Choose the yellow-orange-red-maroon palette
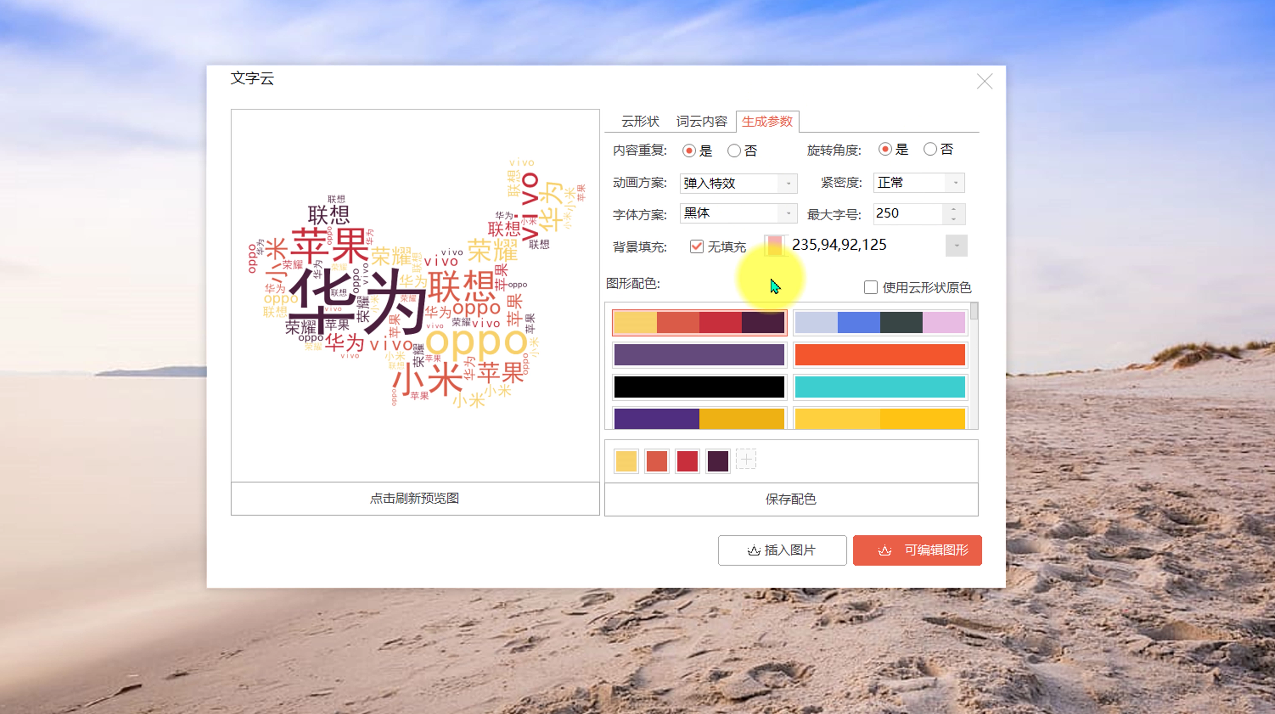The height and width of the screenshot is (714, 1275). point(699,323)
